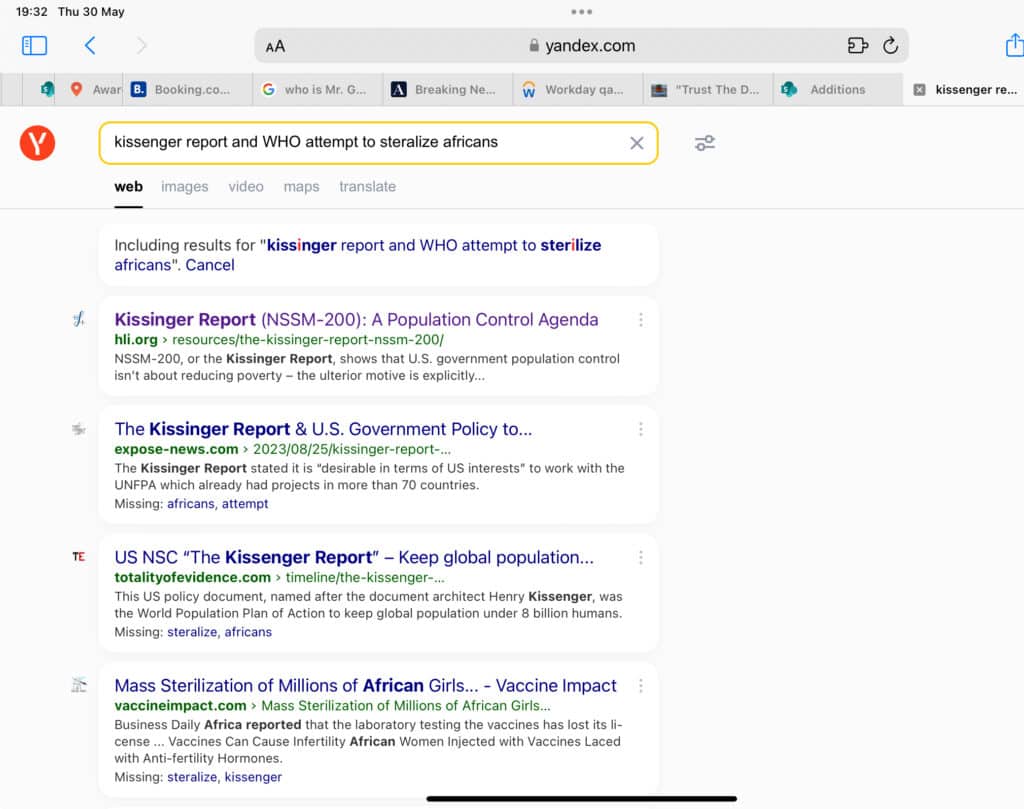
Task: Click the vaccineimpact.com URL breadcrumb
Action: [x=332, y=705]
